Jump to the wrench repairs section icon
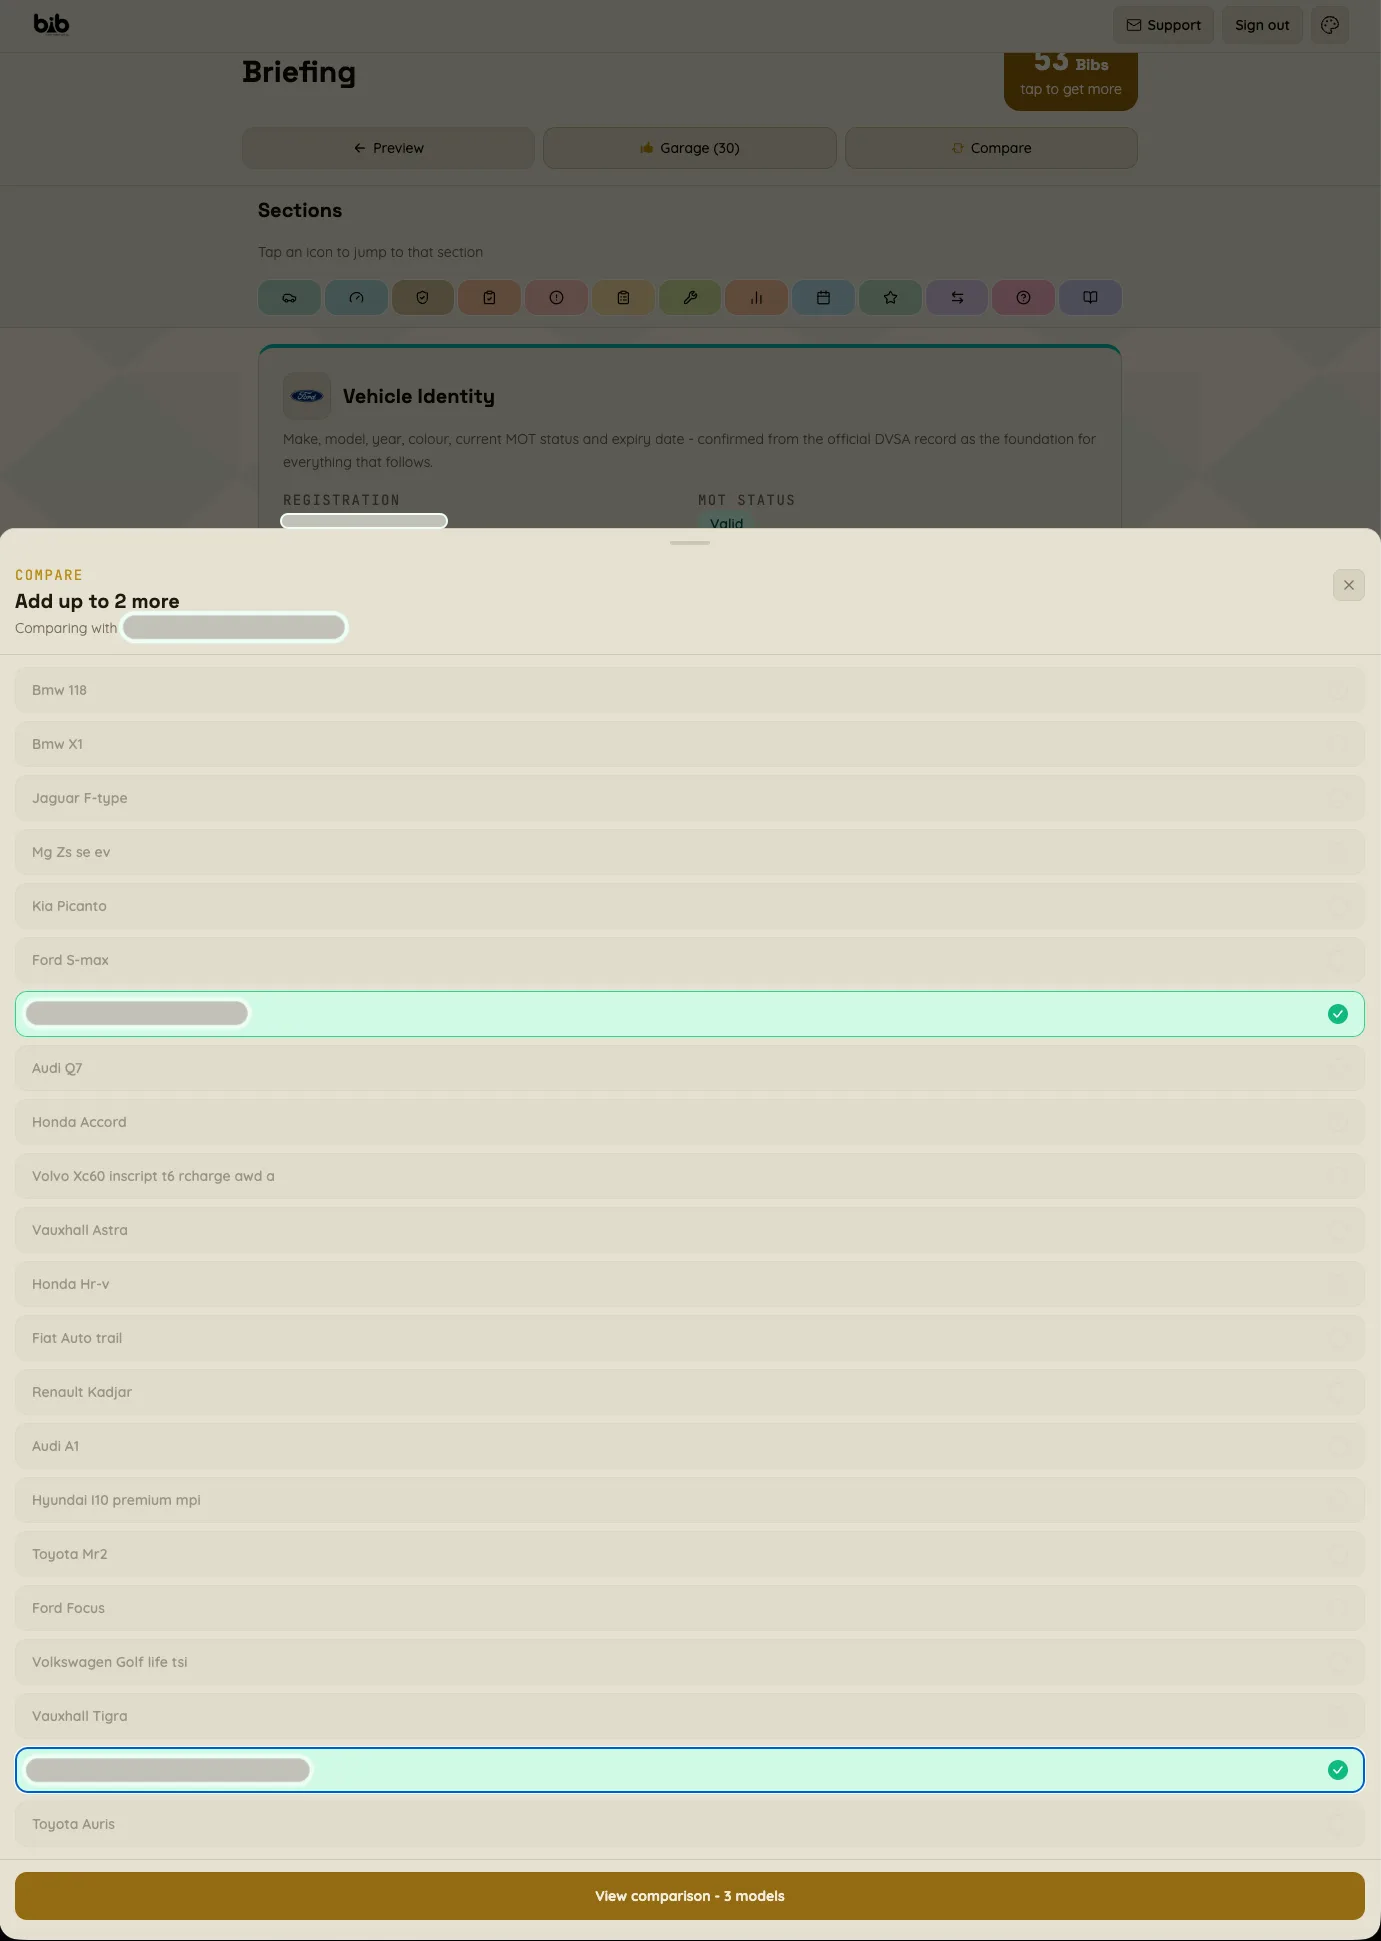This screenshot has width=1381, height=1941. click(690, 298)
